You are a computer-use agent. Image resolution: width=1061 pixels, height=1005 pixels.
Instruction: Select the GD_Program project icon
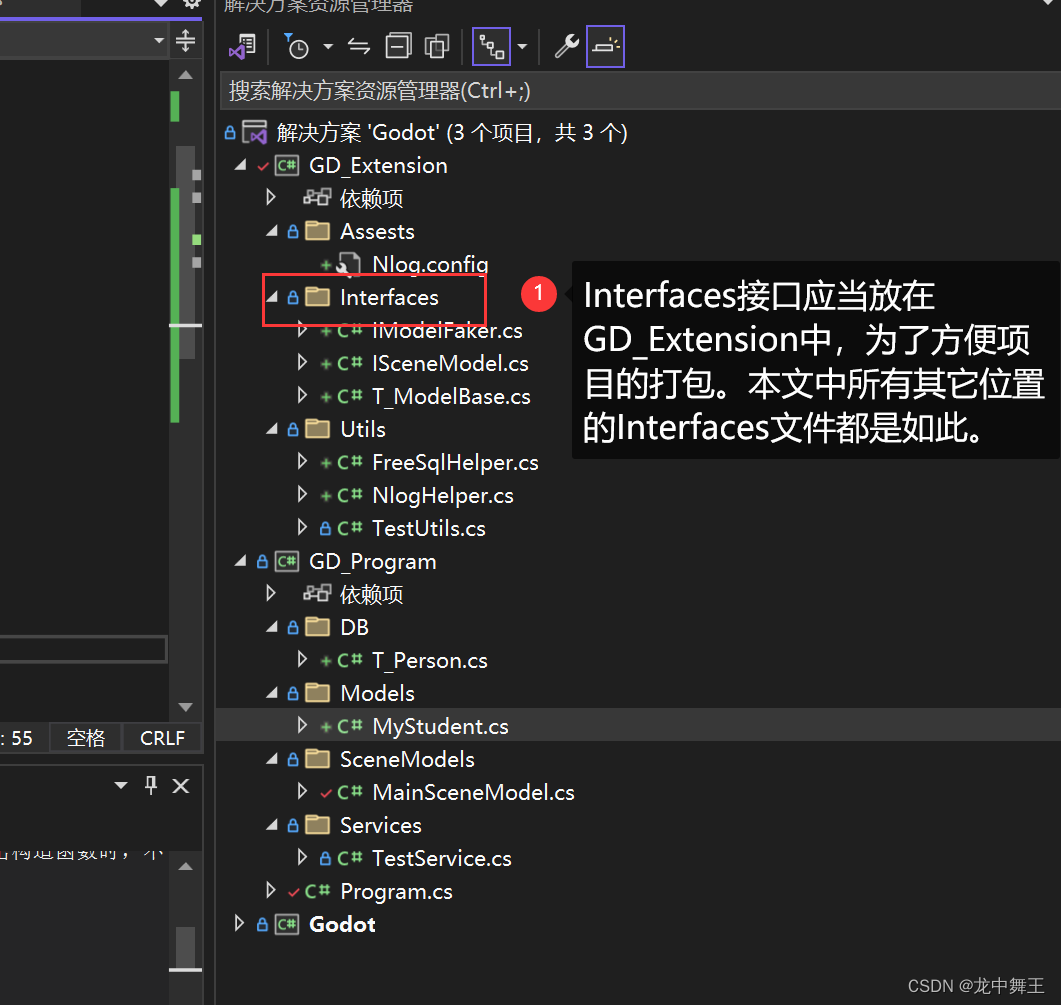pyautogui.click(x=287, y=562)
